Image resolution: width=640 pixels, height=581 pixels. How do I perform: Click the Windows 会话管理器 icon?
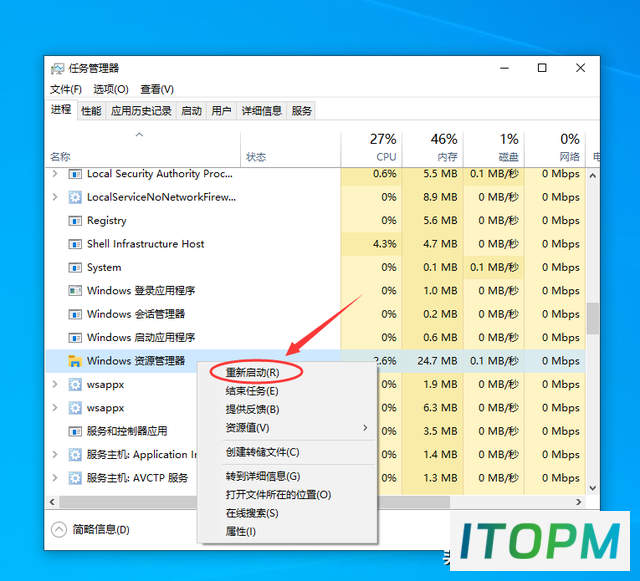pos(75,314)
